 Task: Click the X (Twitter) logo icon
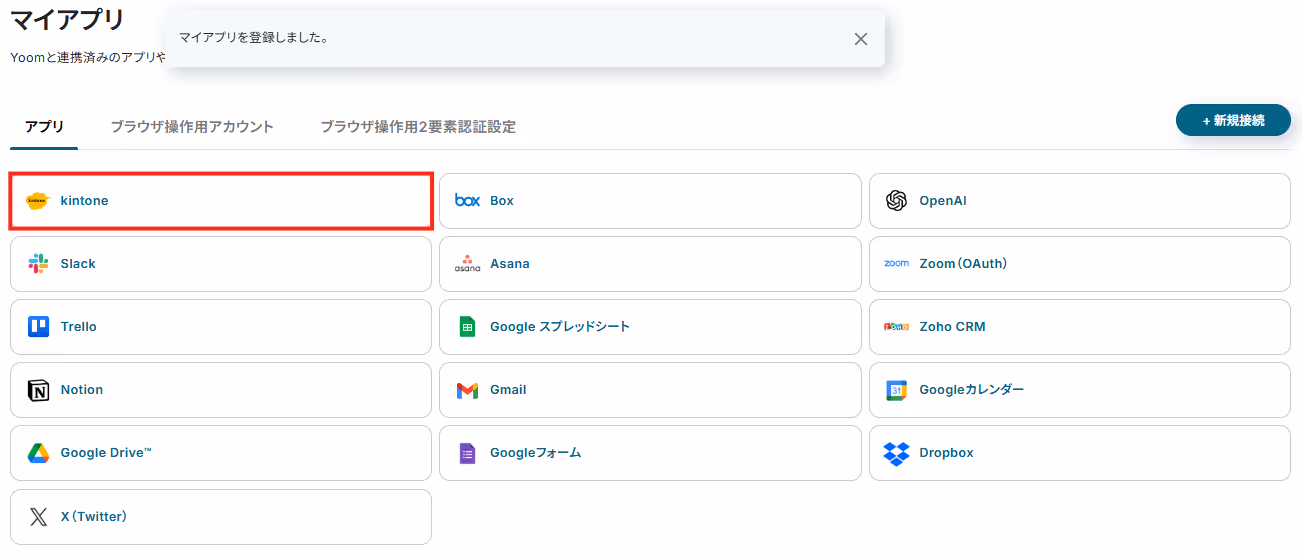(38, 517)
